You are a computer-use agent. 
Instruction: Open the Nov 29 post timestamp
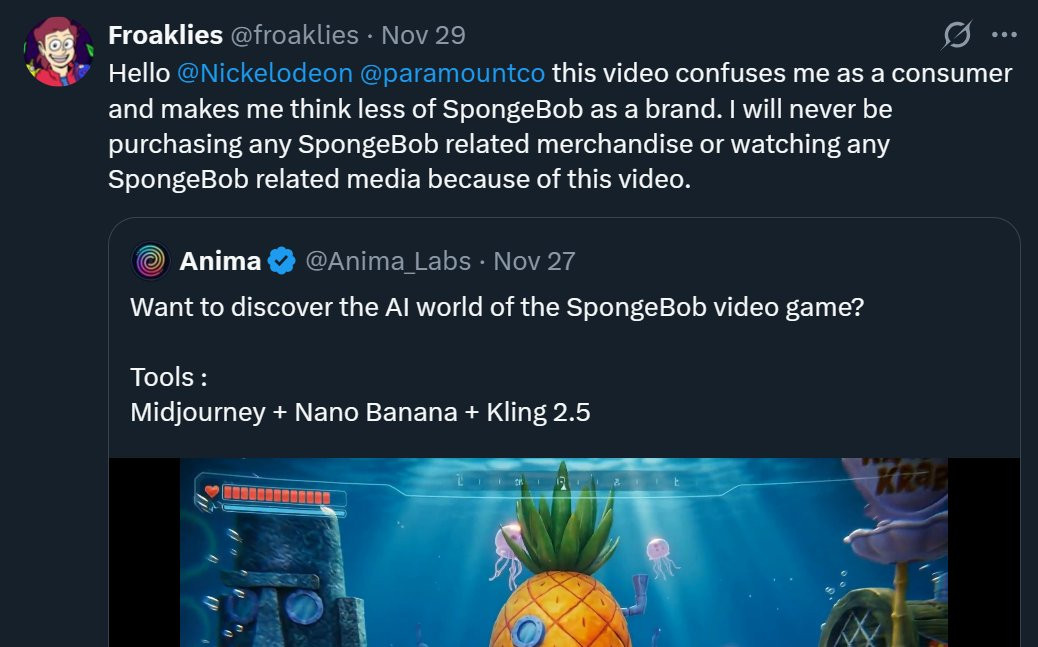click(x=424, y=36)
